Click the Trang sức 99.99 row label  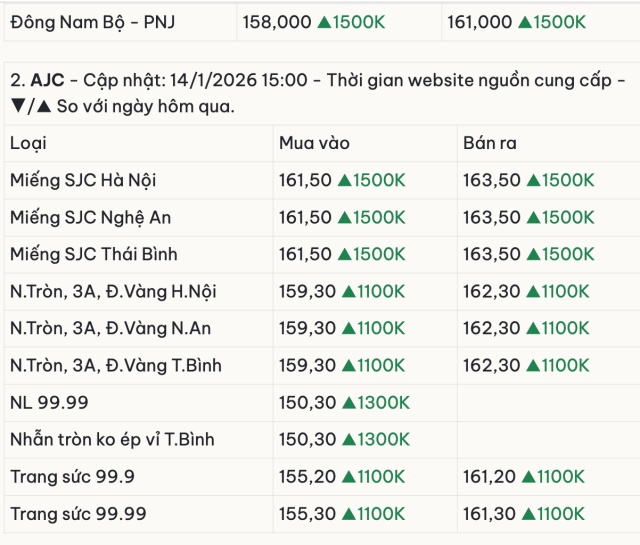click(x=78, y=513)
